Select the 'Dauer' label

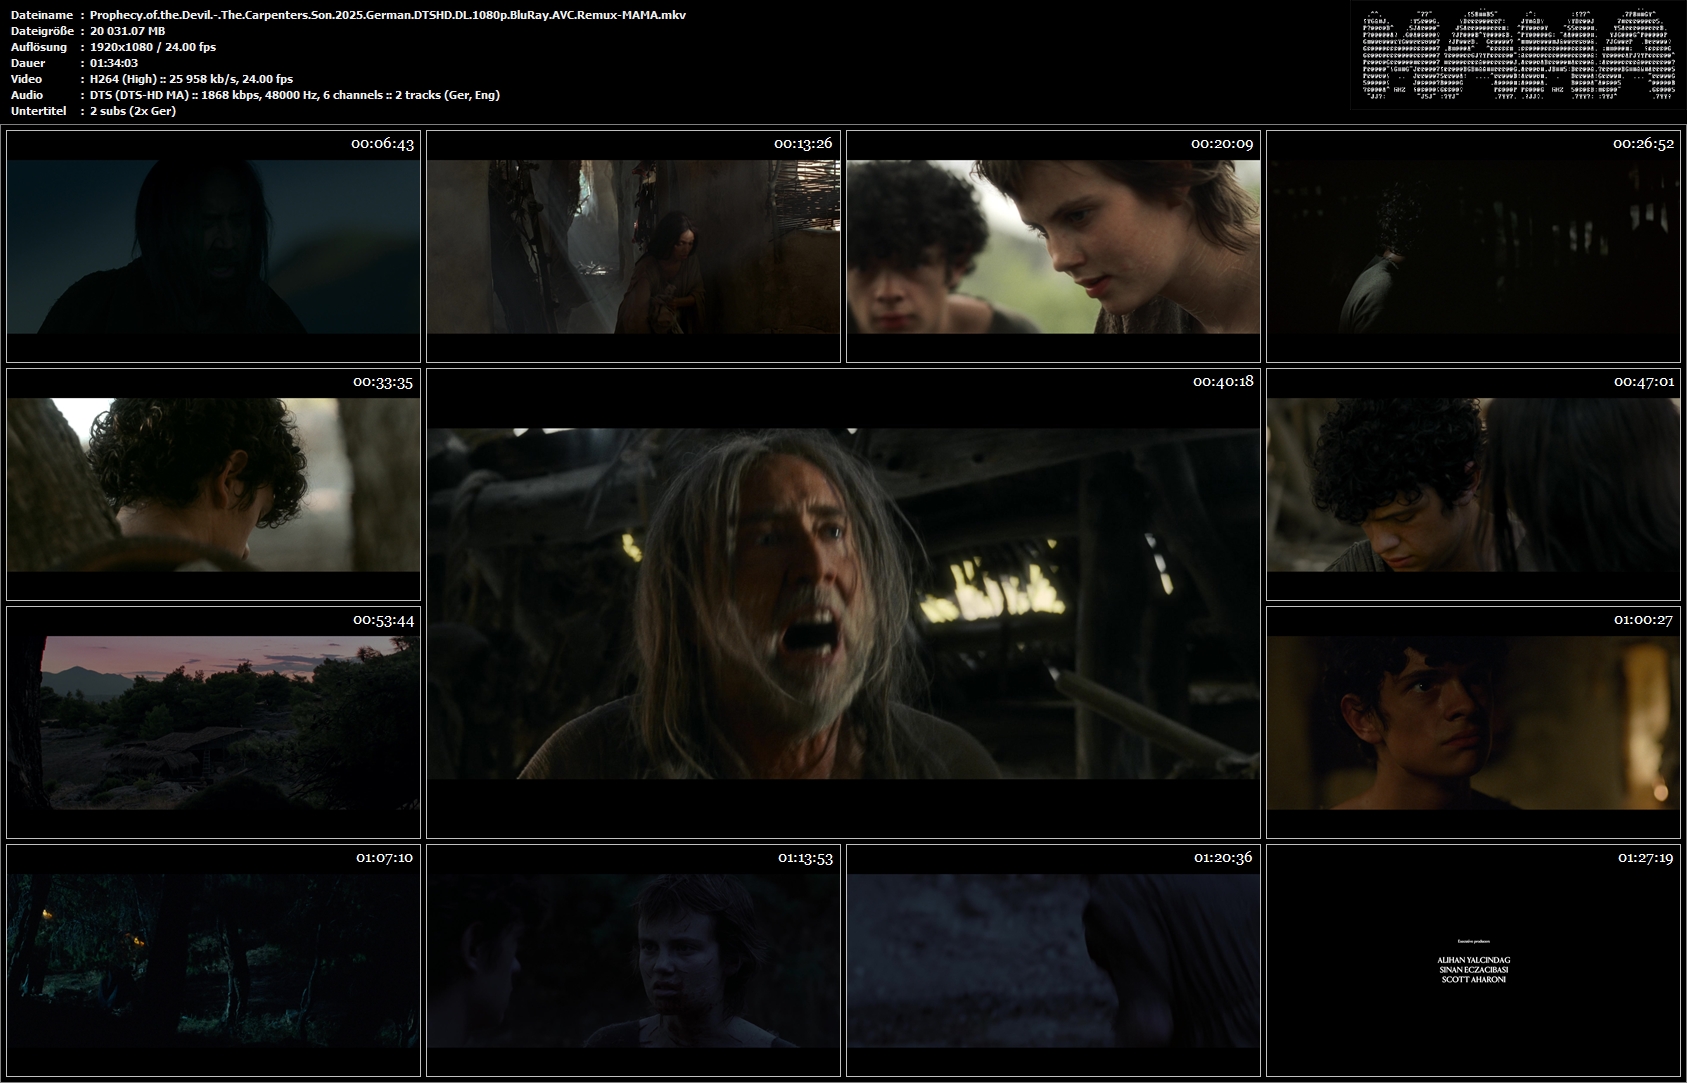pos(28,63)
